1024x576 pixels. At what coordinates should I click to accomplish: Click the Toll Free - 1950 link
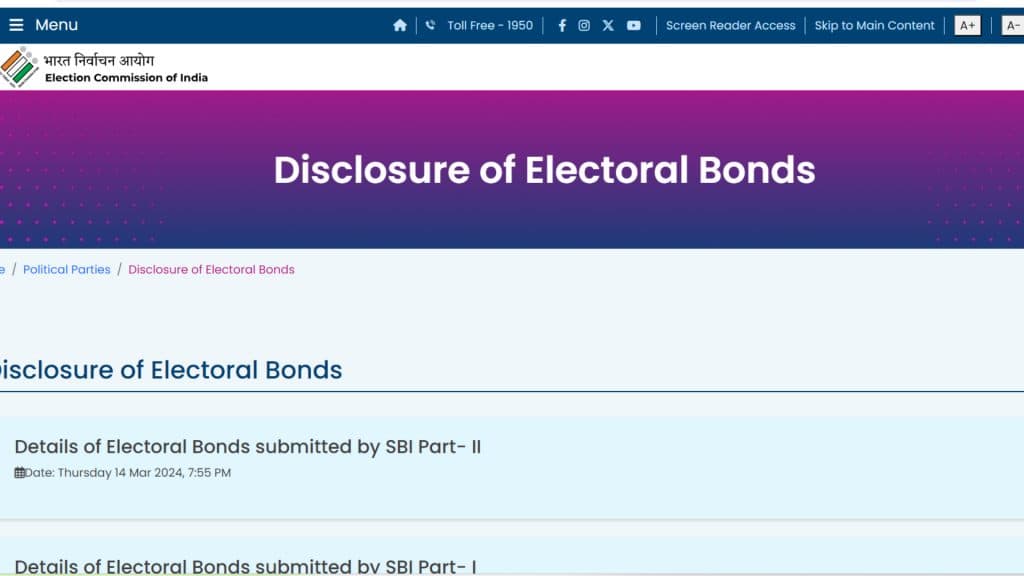click(x=488, y=25)
